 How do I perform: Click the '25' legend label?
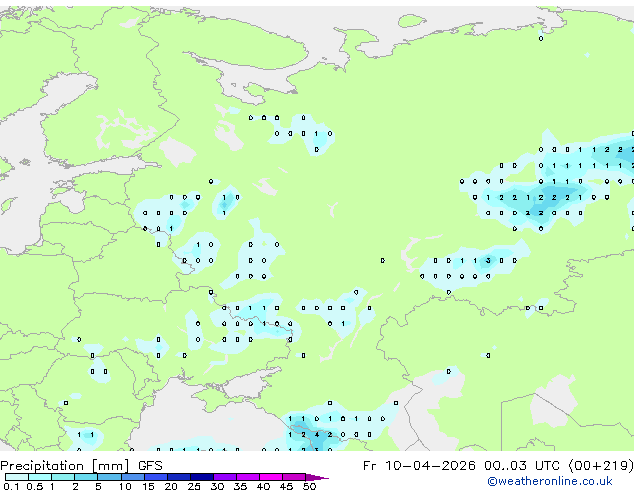194,486
